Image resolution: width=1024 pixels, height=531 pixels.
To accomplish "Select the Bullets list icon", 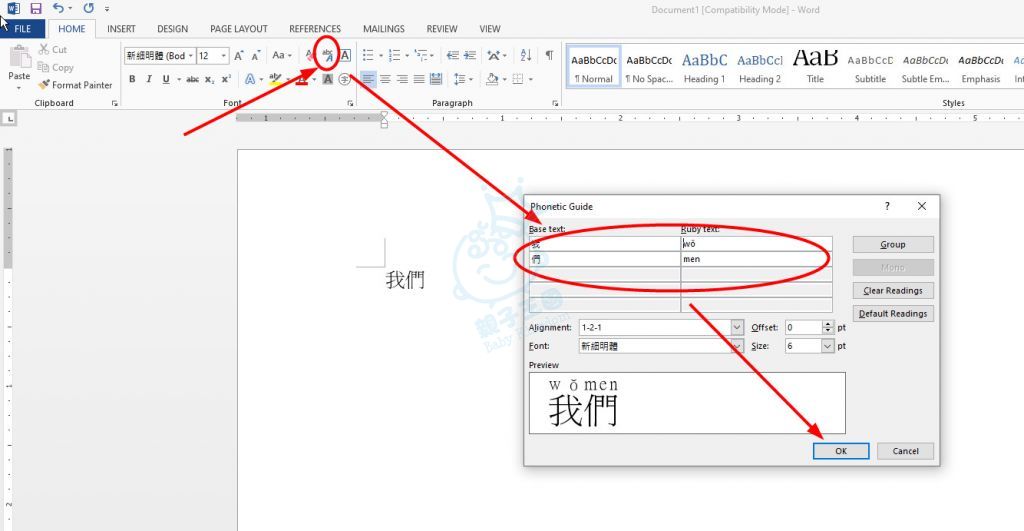I will (367, 56).
